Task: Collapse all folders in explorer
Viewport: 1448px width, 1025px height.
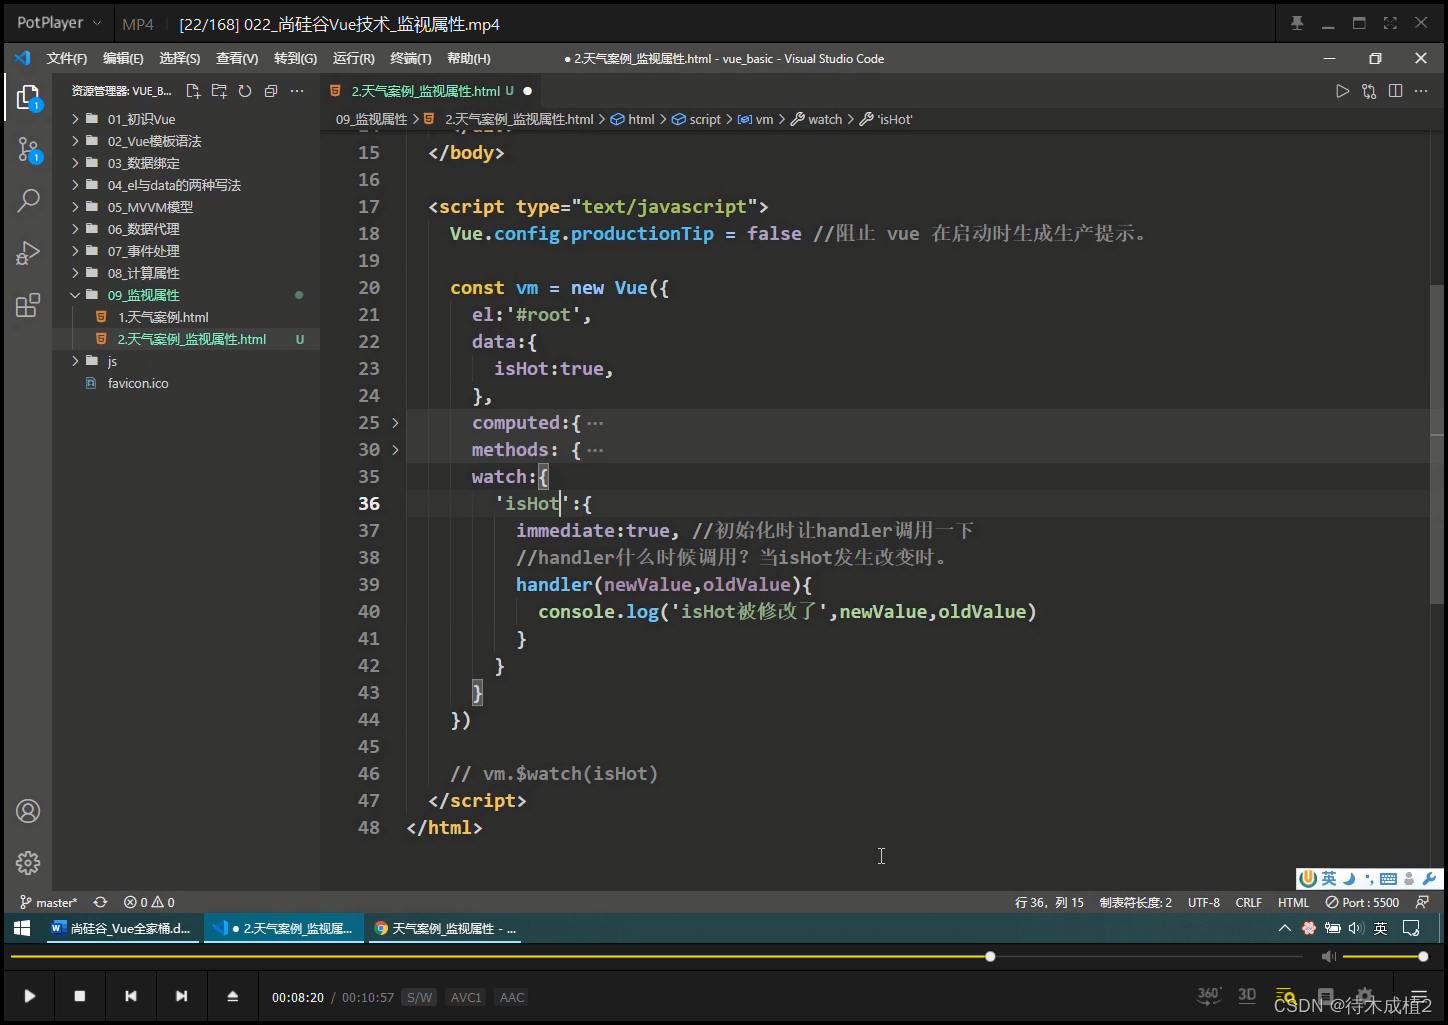Action: tap(271, 91)
